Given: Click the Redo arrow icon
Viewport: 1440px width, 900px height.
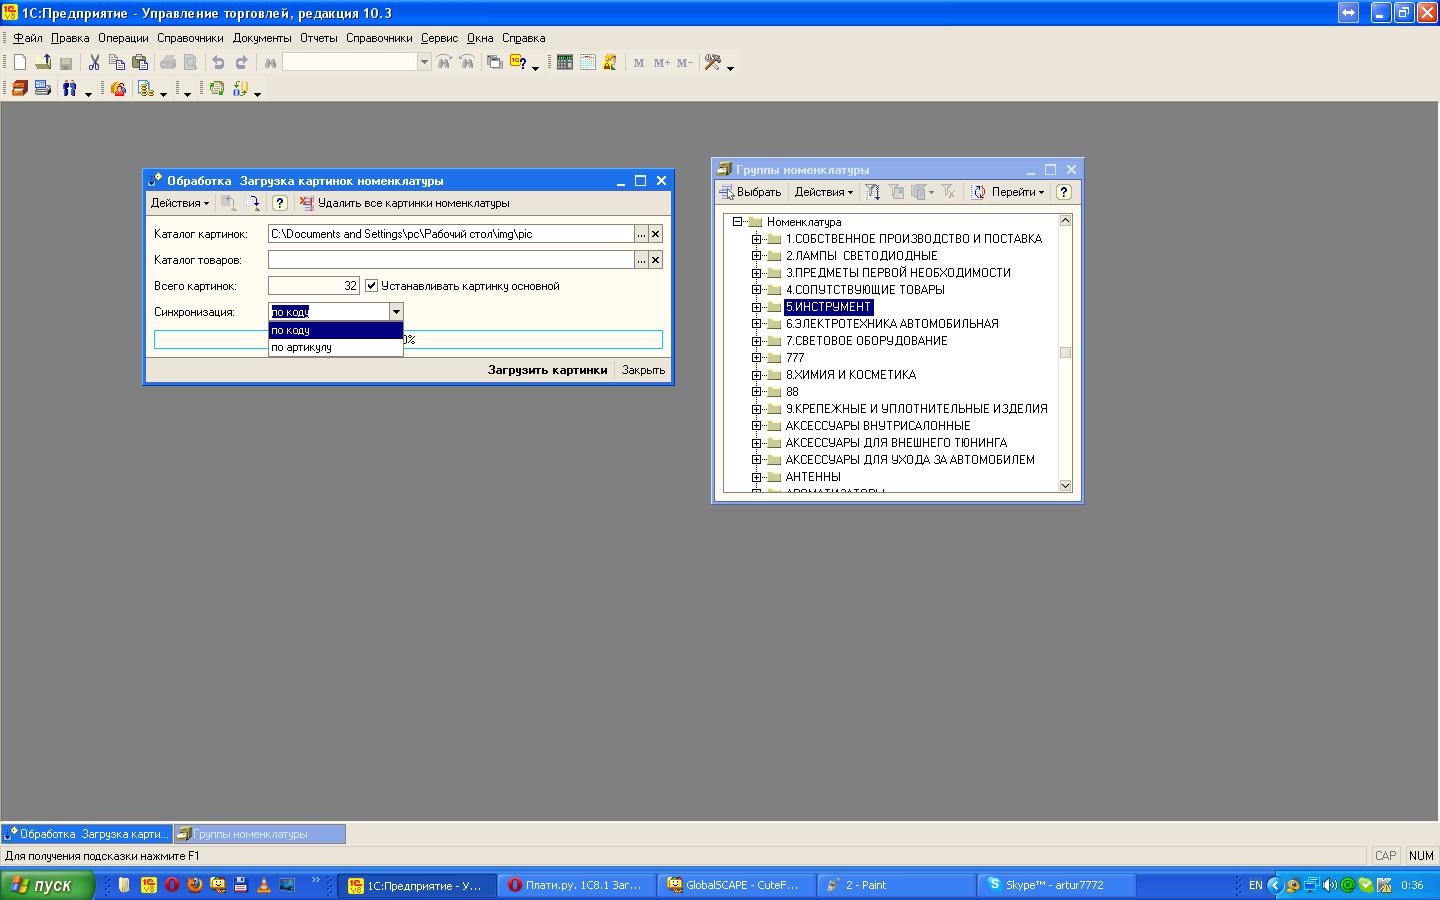Looking at the screenshot, I should [x=241, y=62].
